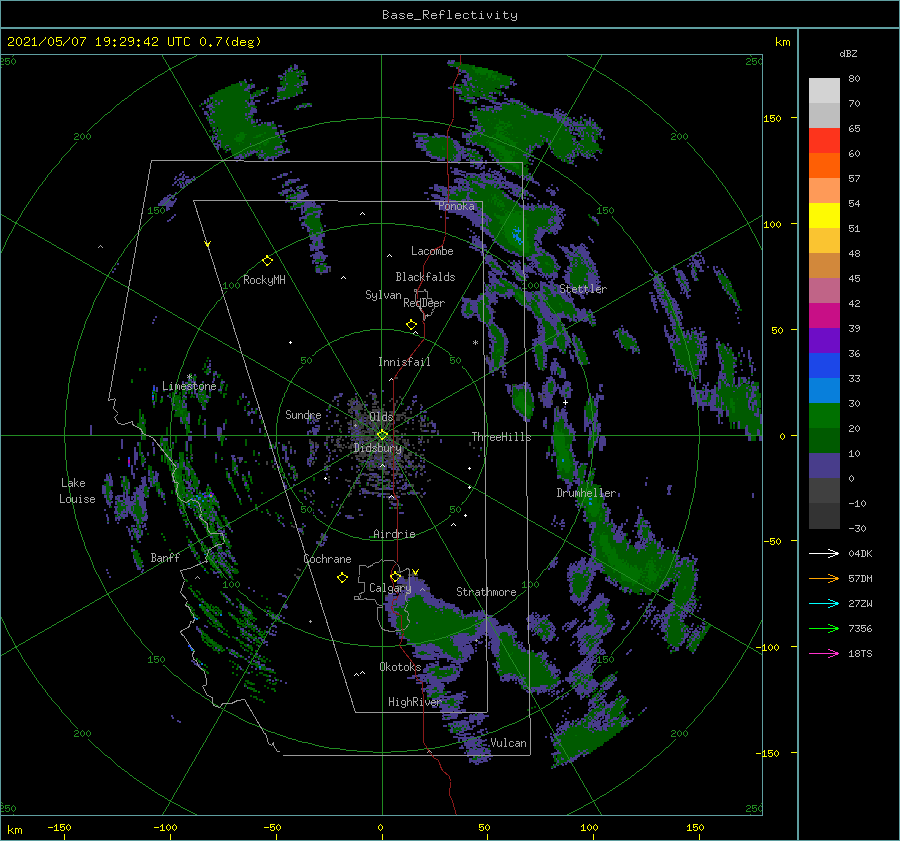
Task: Select the yellow diamond marker above RockyMH
Action: 267,261
